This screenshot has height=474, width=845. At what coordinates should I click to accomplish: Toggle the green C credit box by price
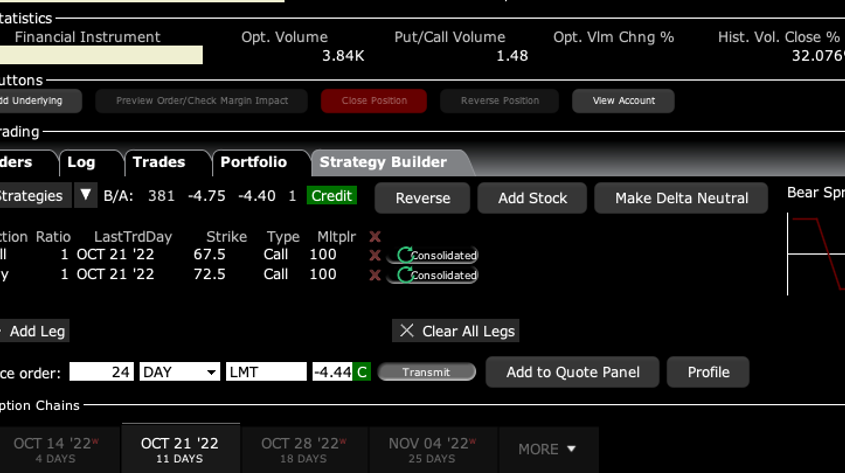(x=362, y=372)
